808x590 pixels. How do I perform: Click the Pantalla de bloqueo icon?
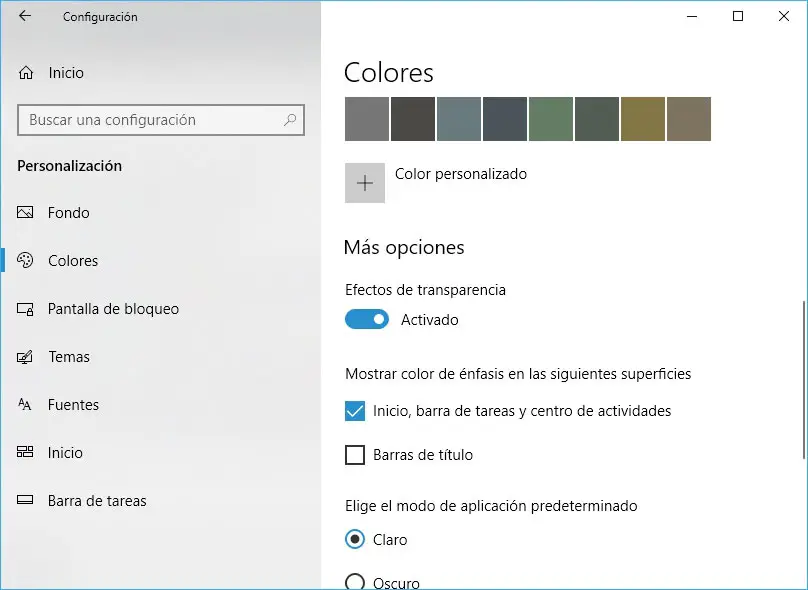26,309
